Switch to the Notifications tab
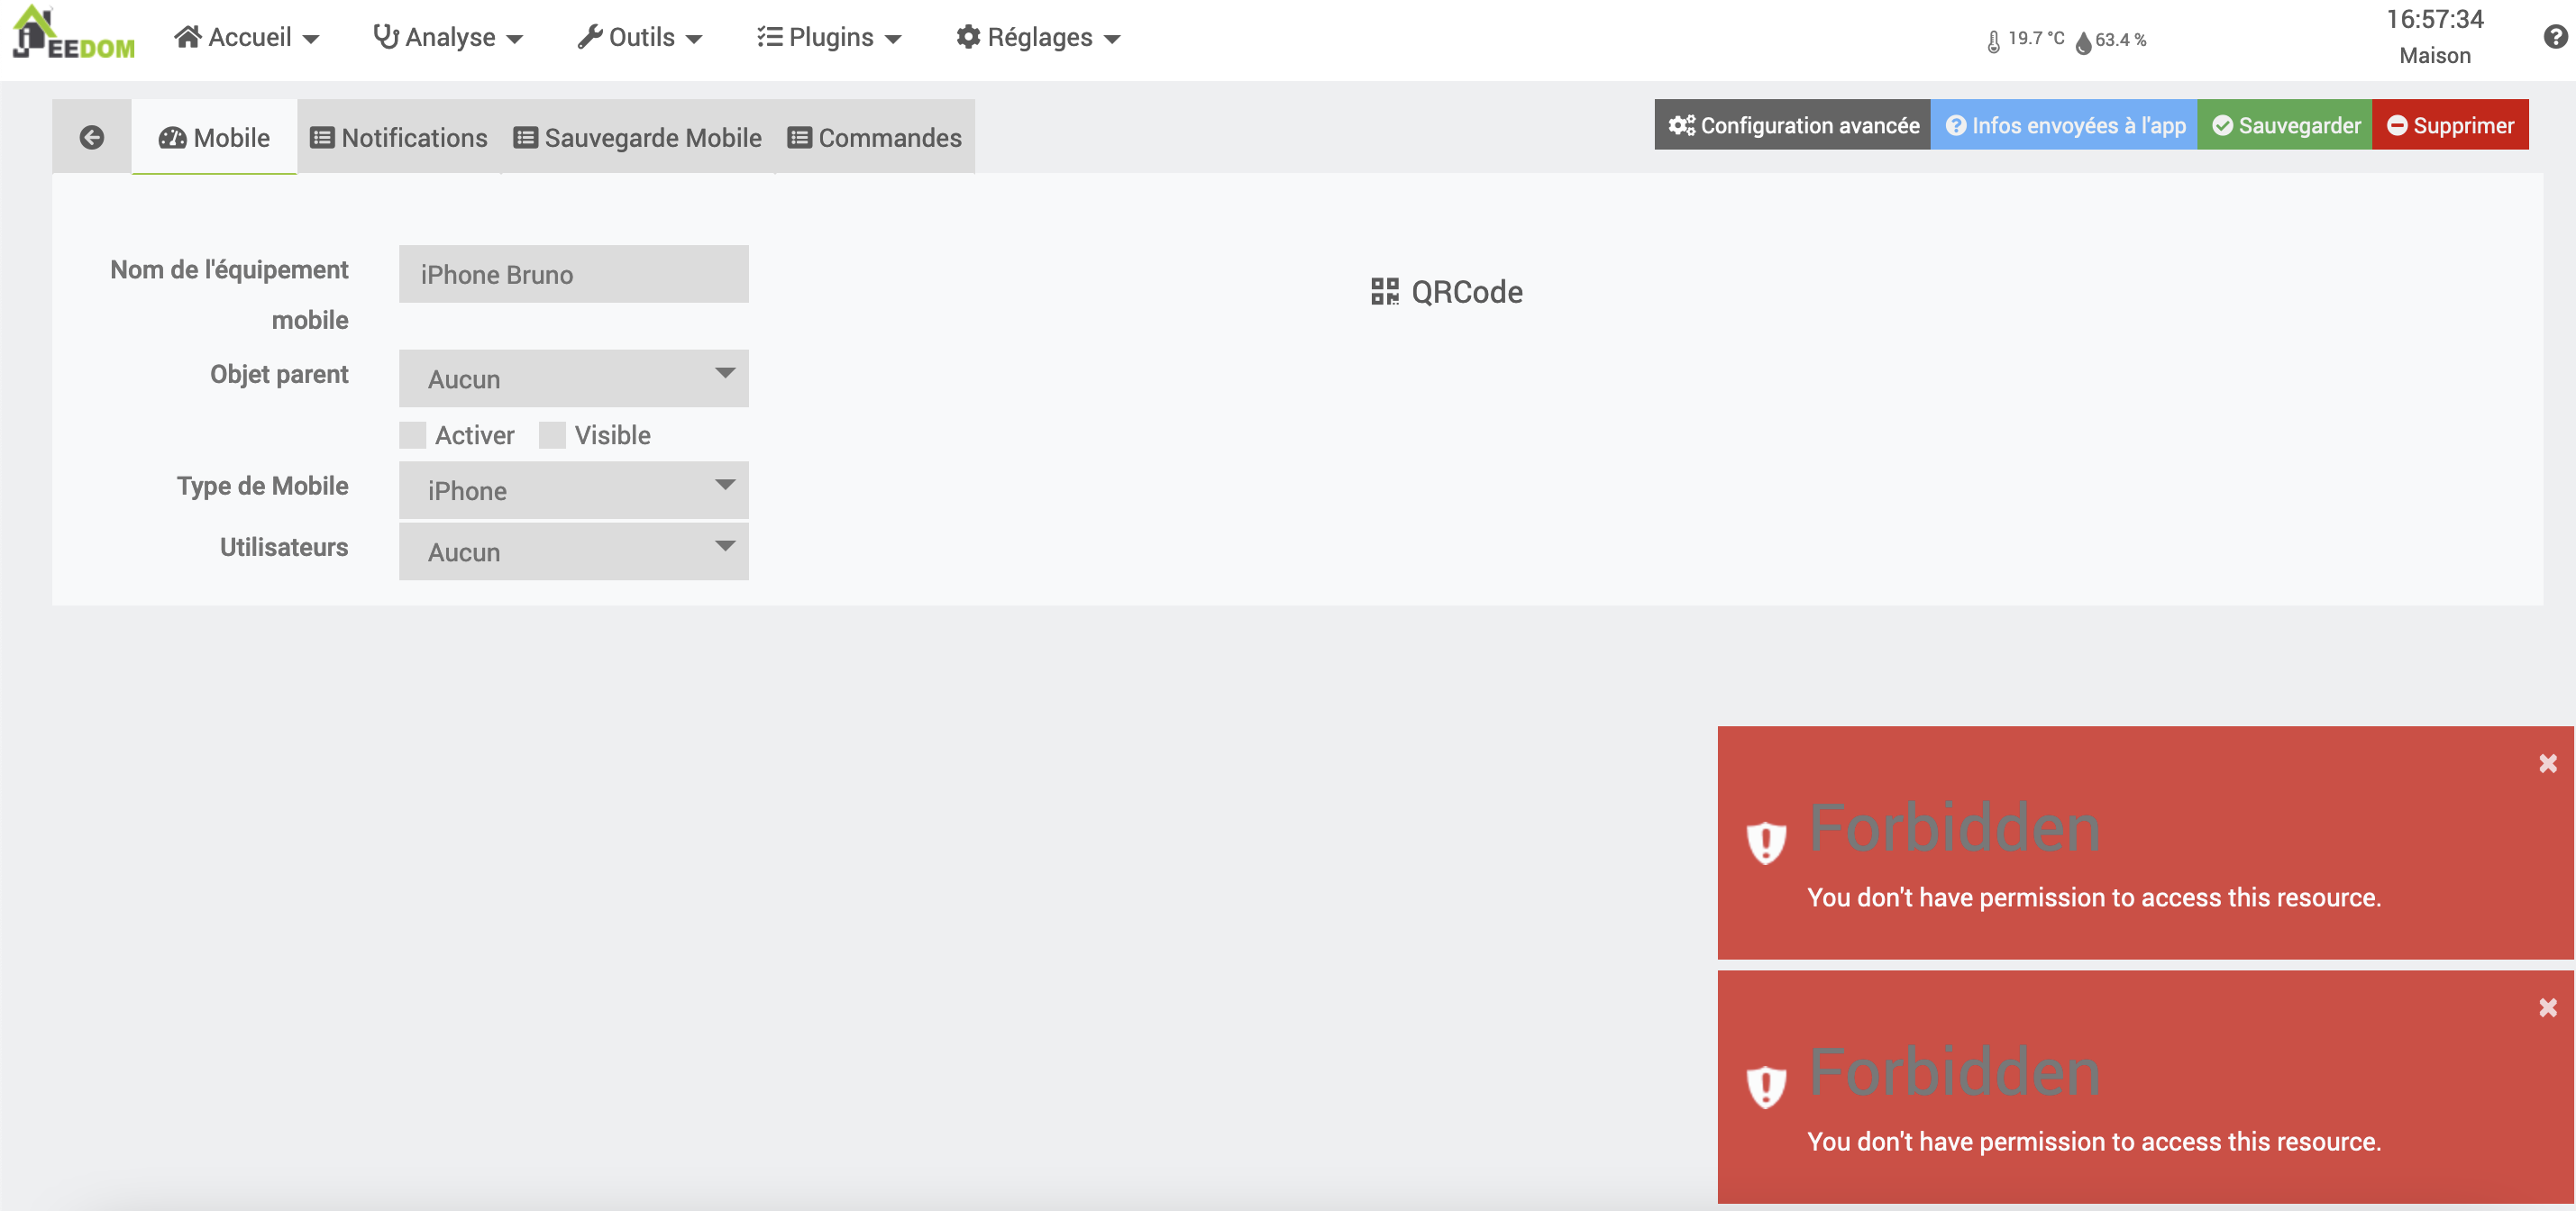Viewport: 2576px width, 1211px height. click(399, 137)
